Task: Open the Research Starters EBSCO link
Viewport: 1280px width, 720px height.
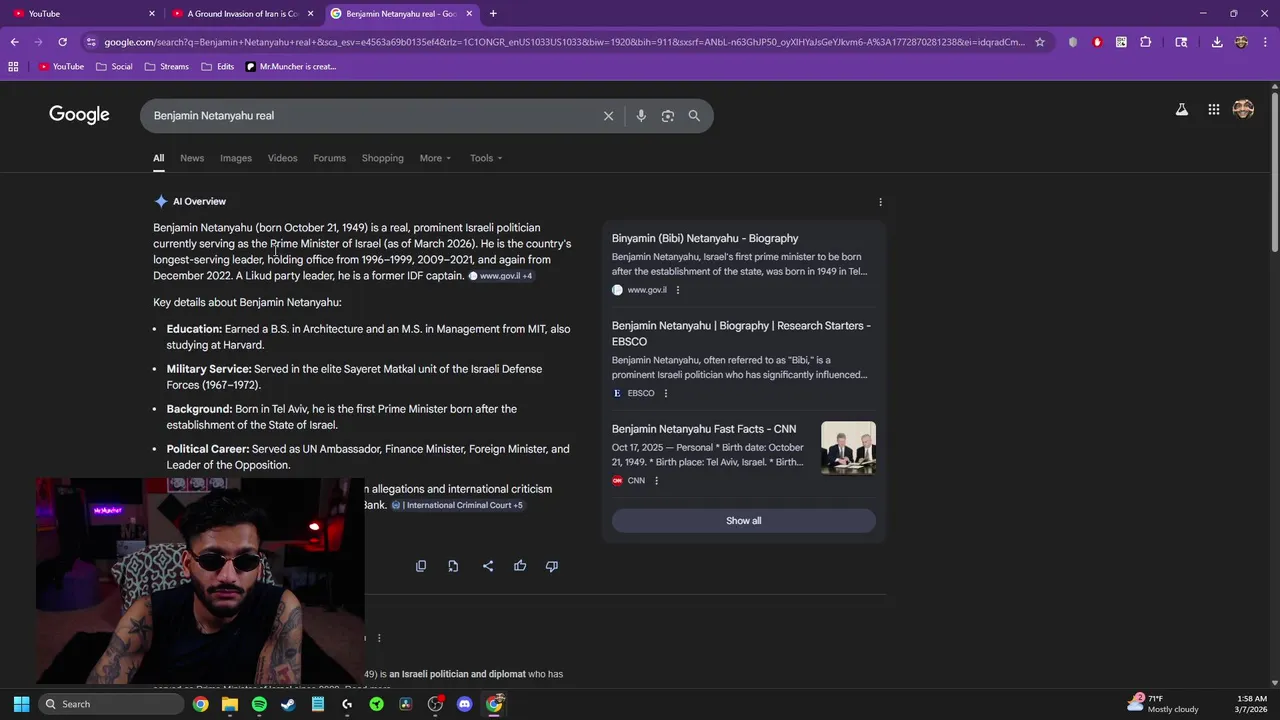Action: (741, 334)
